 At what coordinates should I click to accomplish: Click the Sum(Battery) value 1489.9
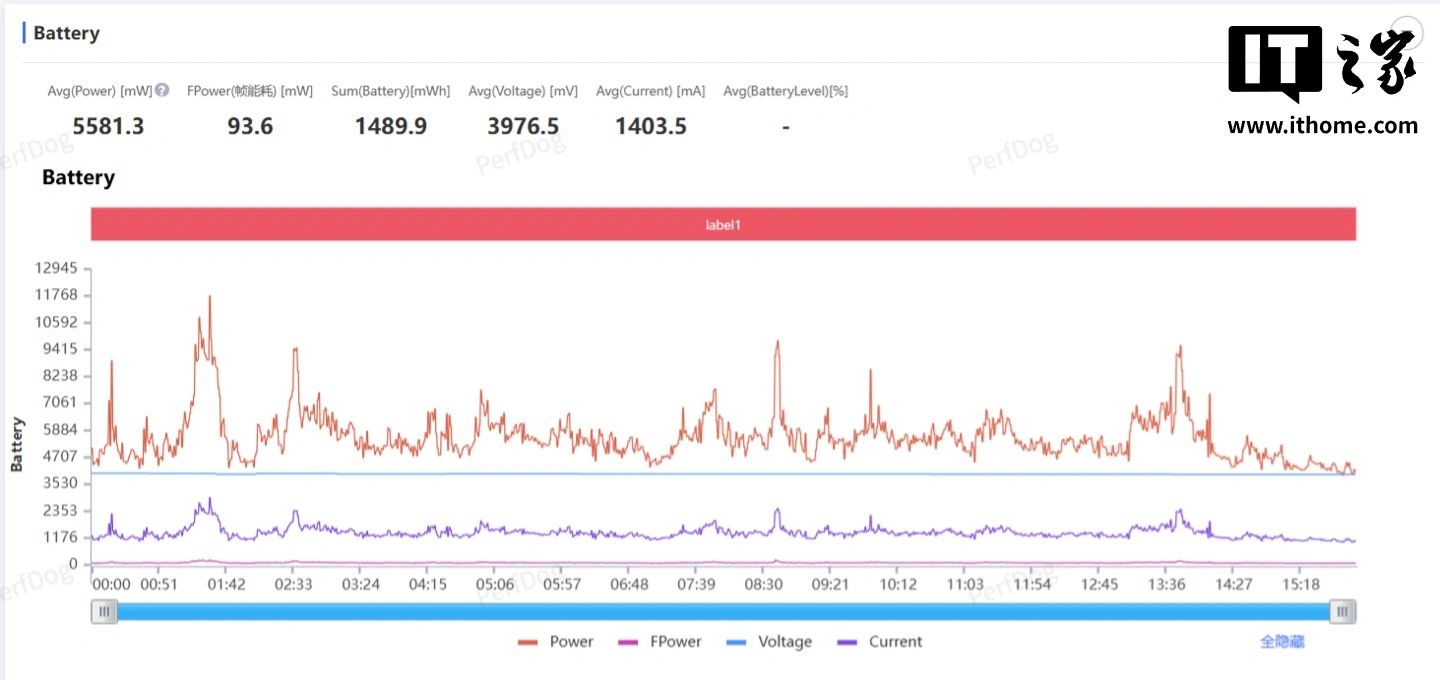(x=391, y=126)
